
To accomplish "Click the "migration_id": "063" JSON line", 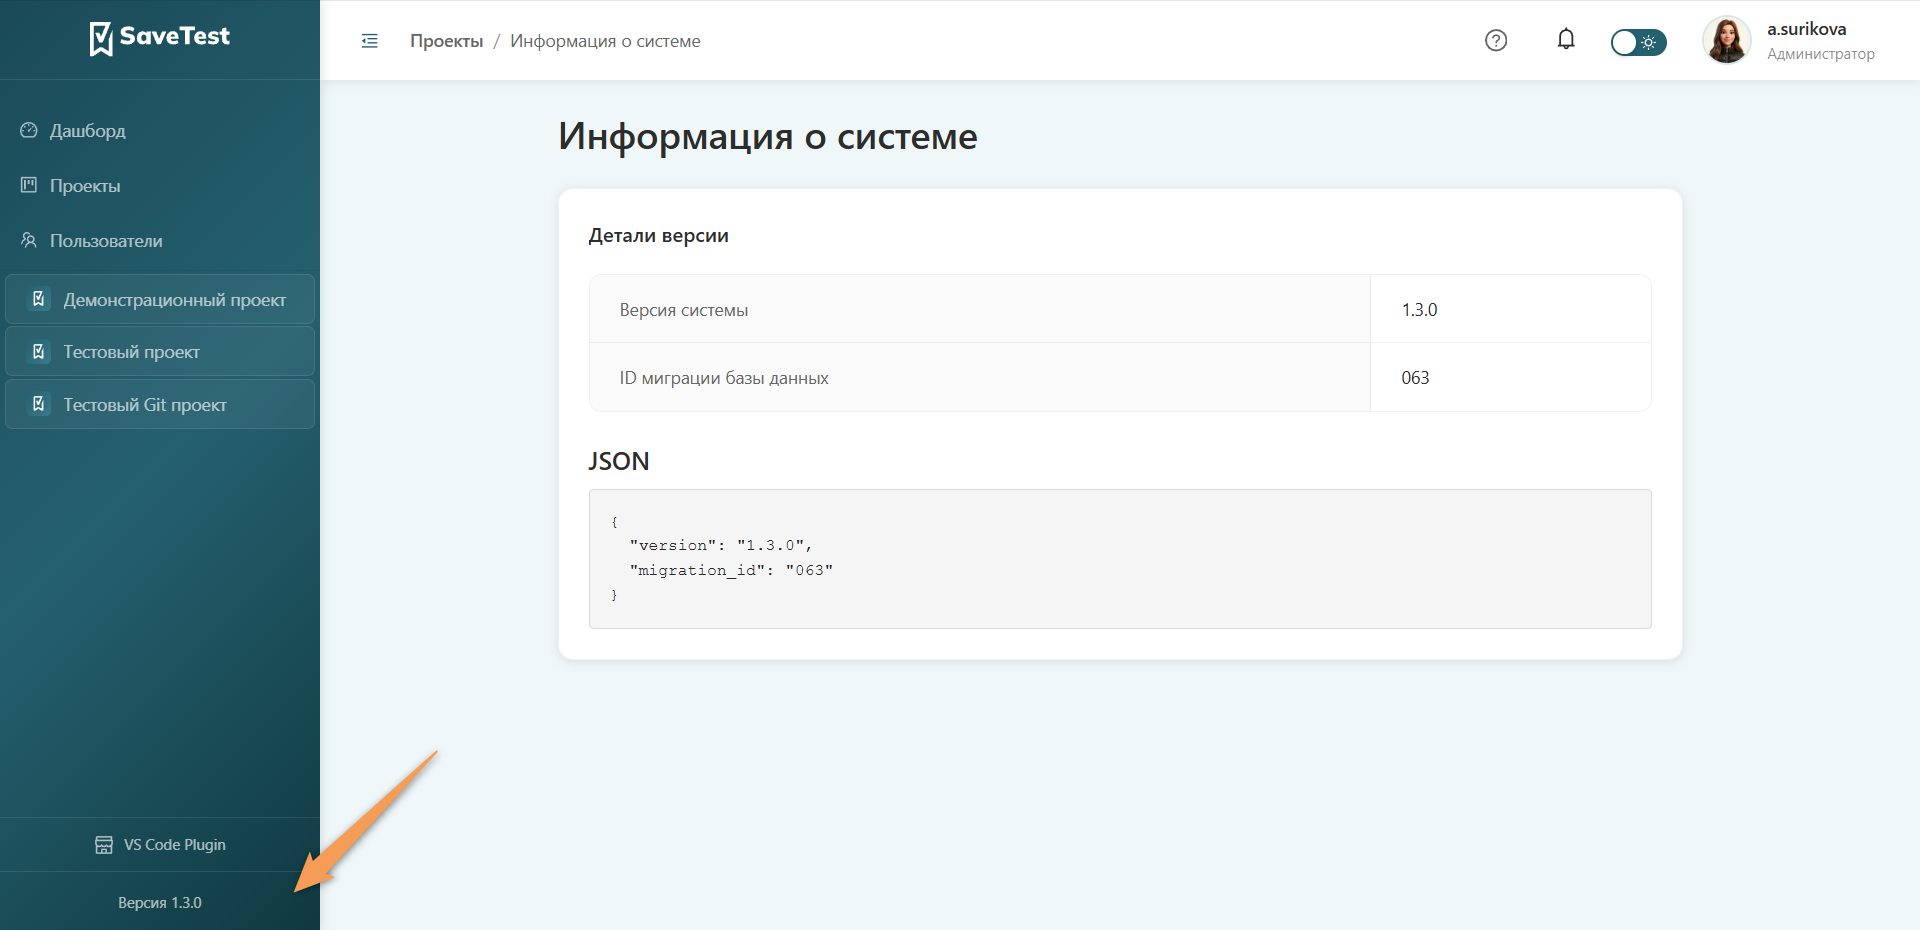I will [731, 570].
